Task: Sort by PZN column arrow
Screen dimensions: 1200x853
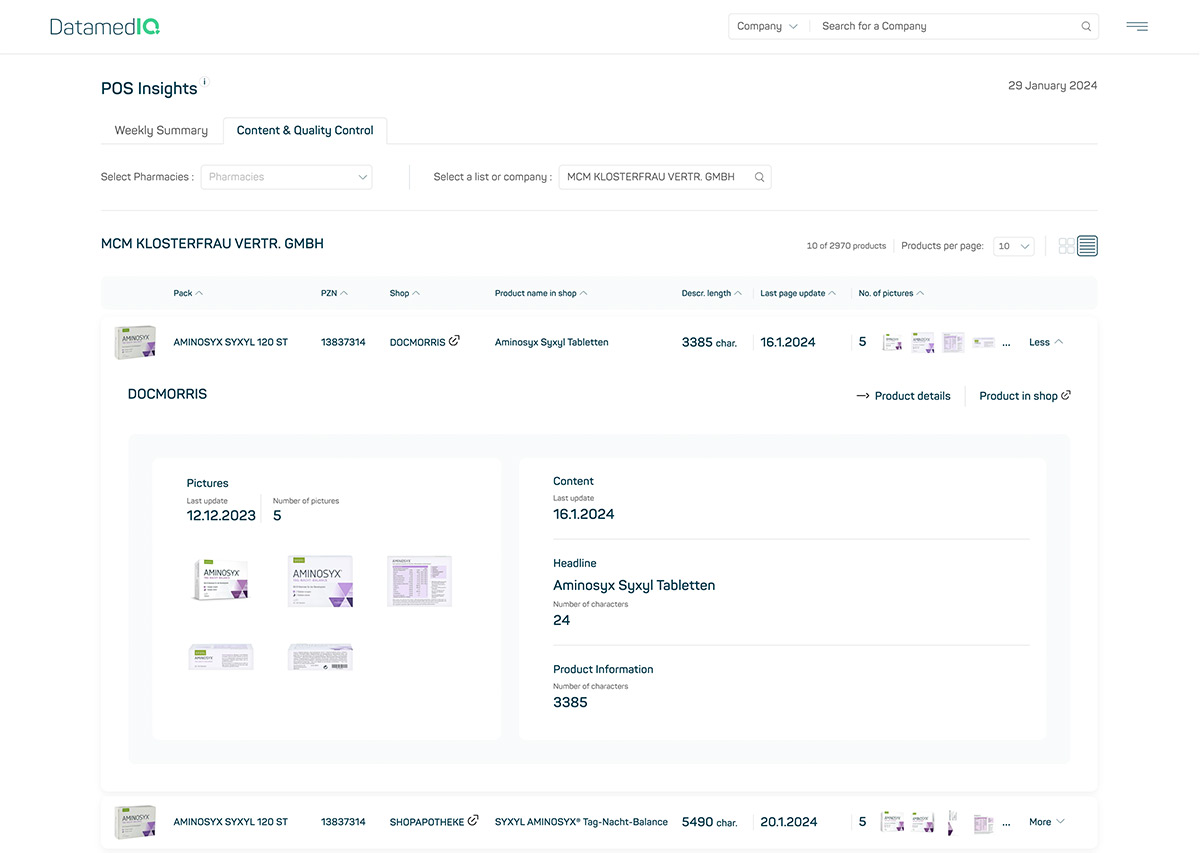Action: (344, 293)
